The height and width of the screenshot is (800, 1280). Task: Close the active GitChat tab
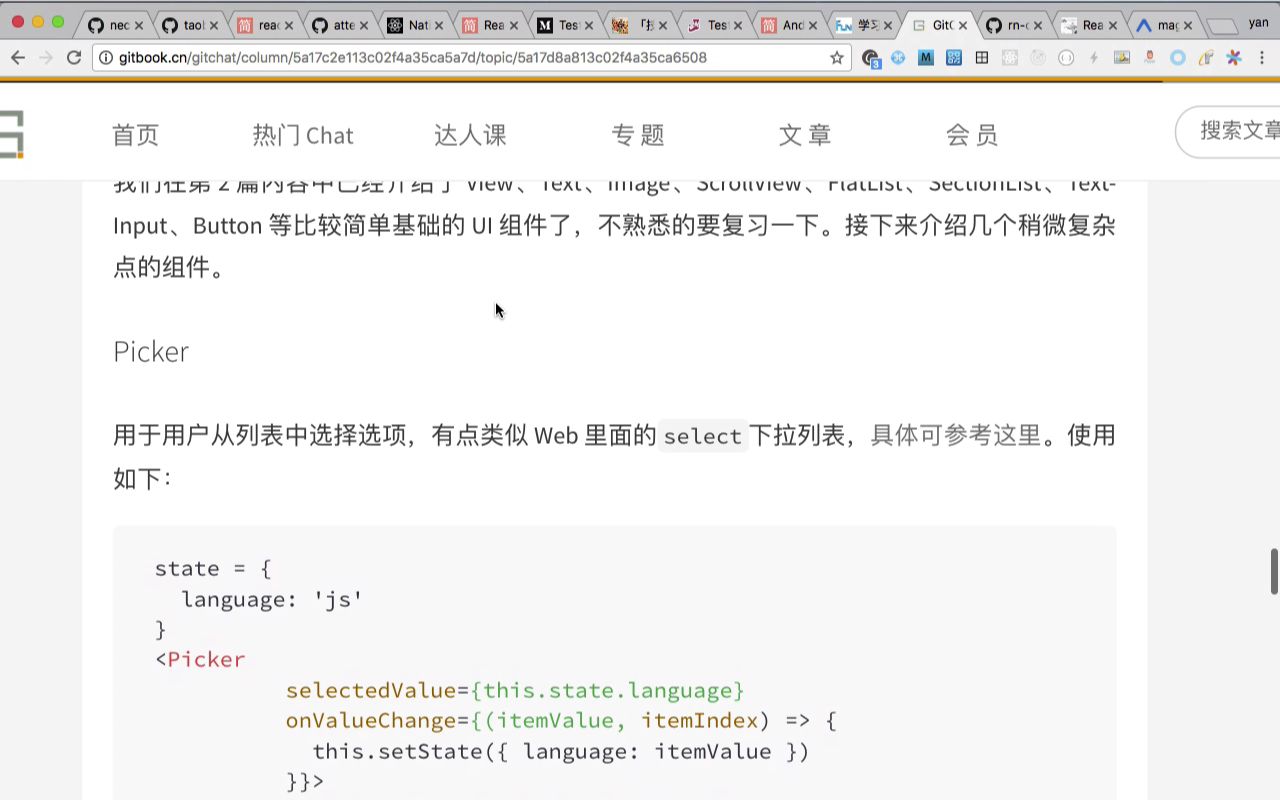point(962,25)
